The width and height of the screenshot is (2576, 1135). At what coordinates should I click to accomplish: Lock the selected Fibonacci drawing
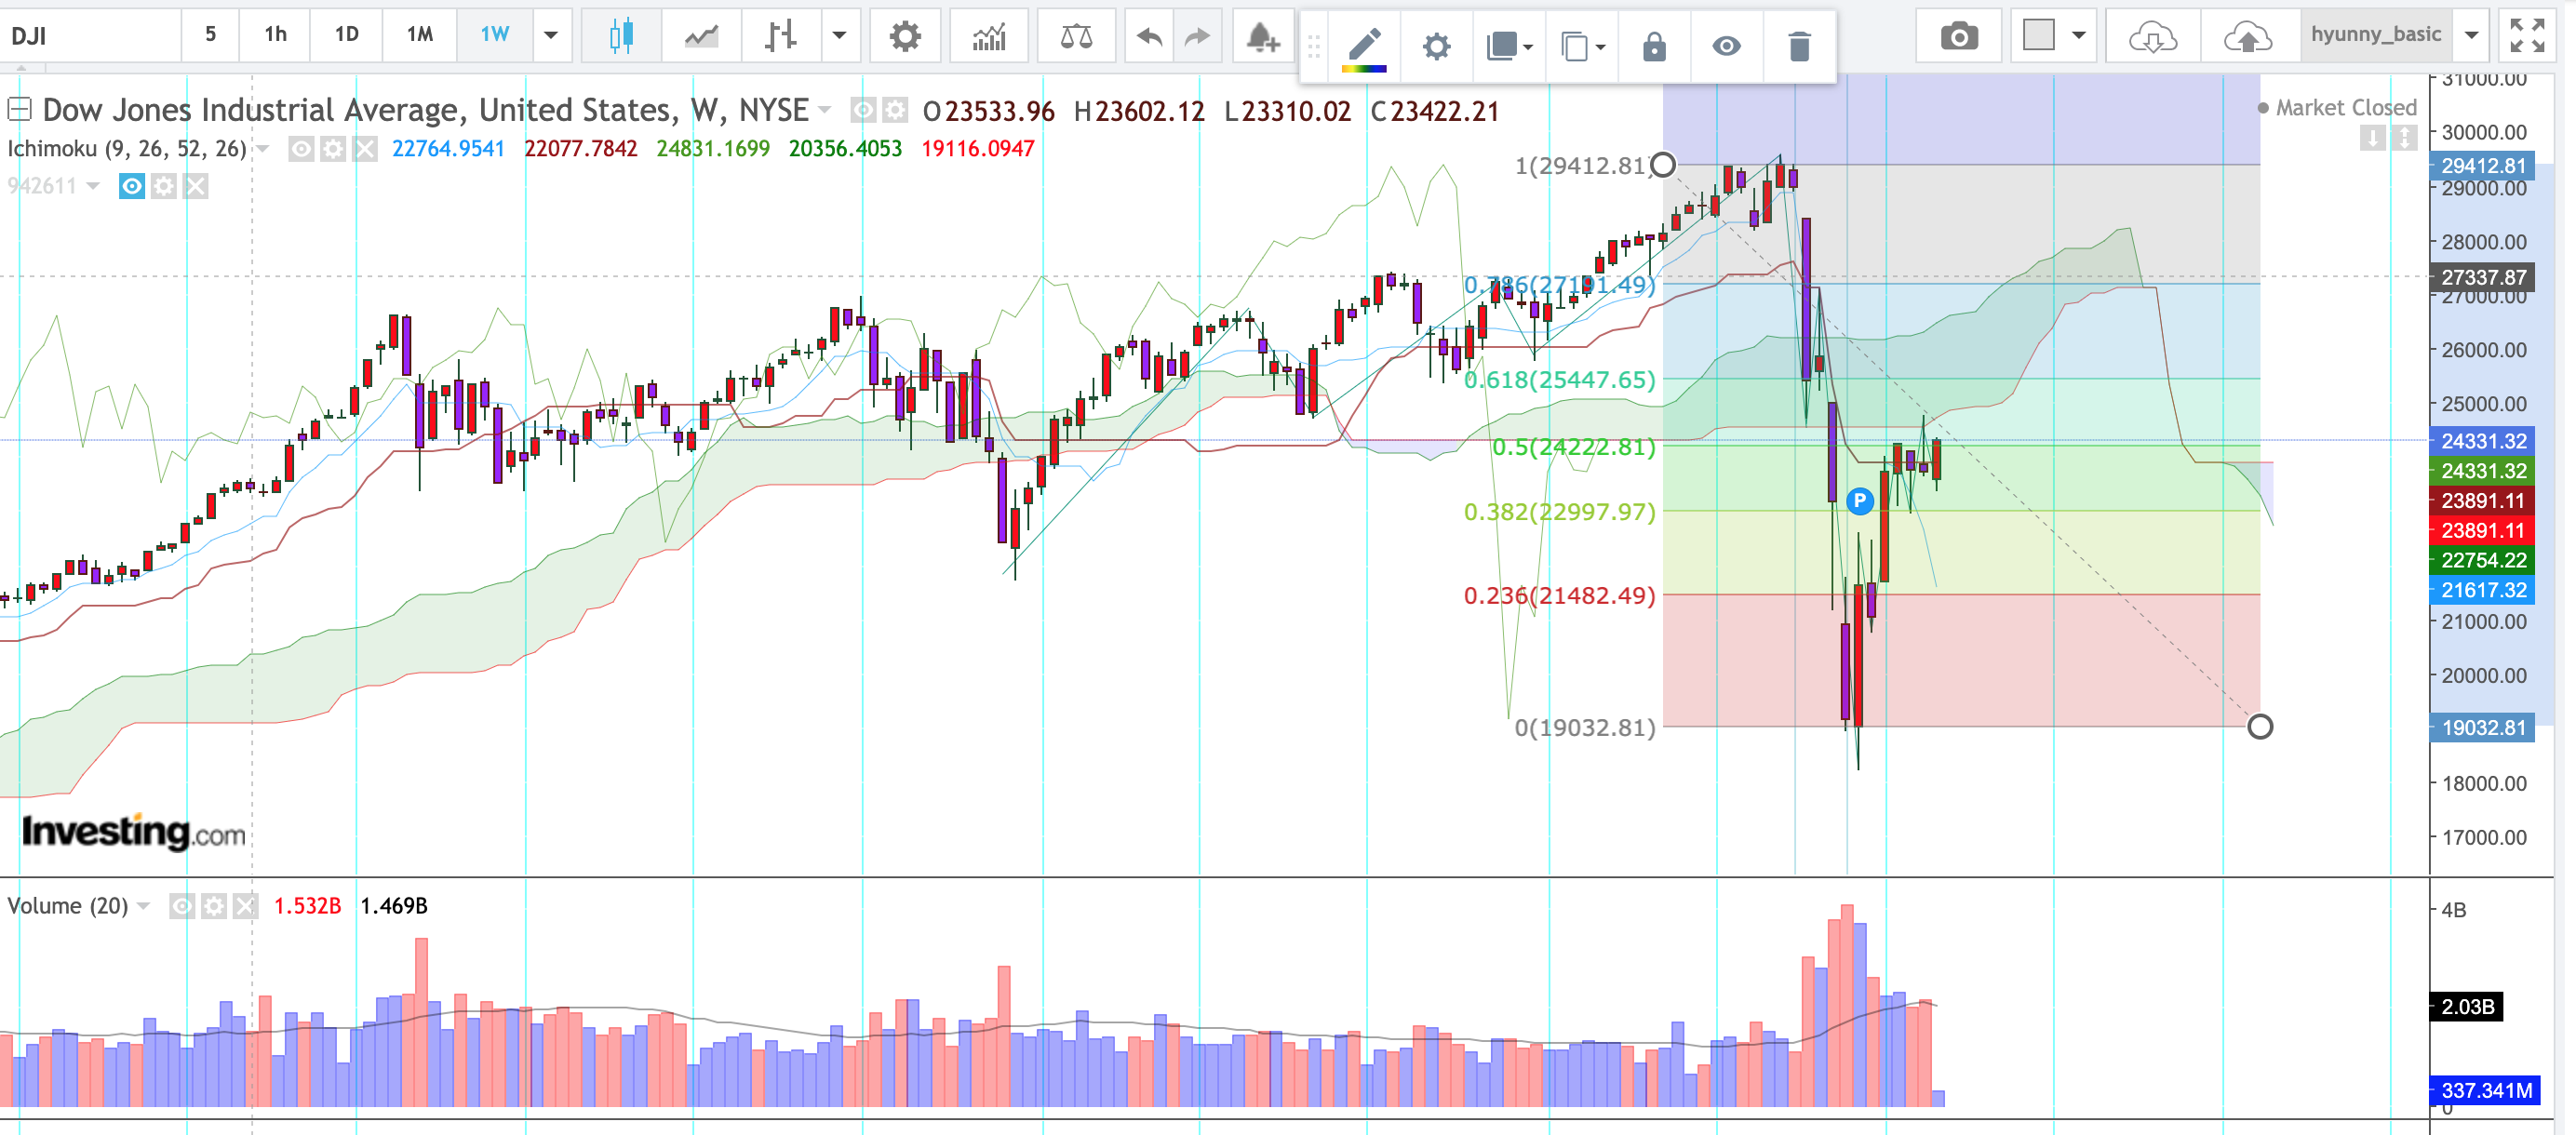click(1654, 46)
